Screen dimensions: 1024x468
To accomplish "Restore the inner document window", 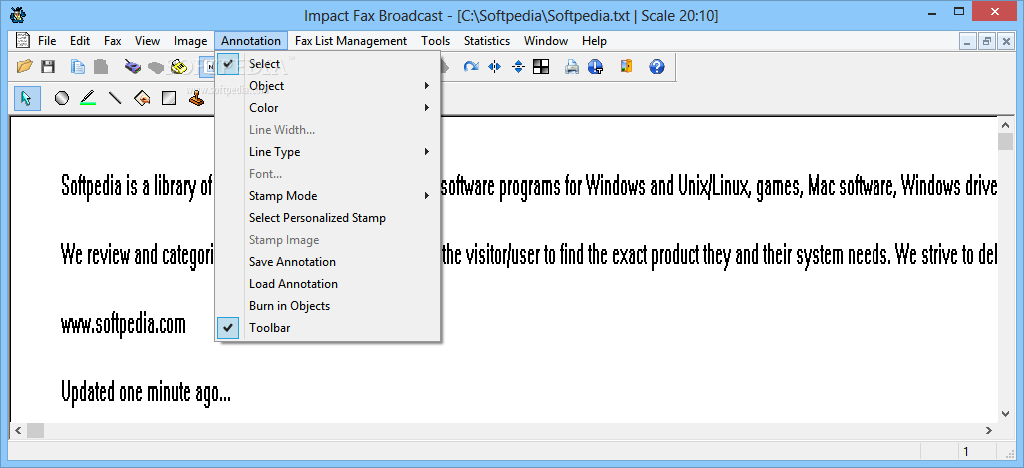I will pos(987,40).
